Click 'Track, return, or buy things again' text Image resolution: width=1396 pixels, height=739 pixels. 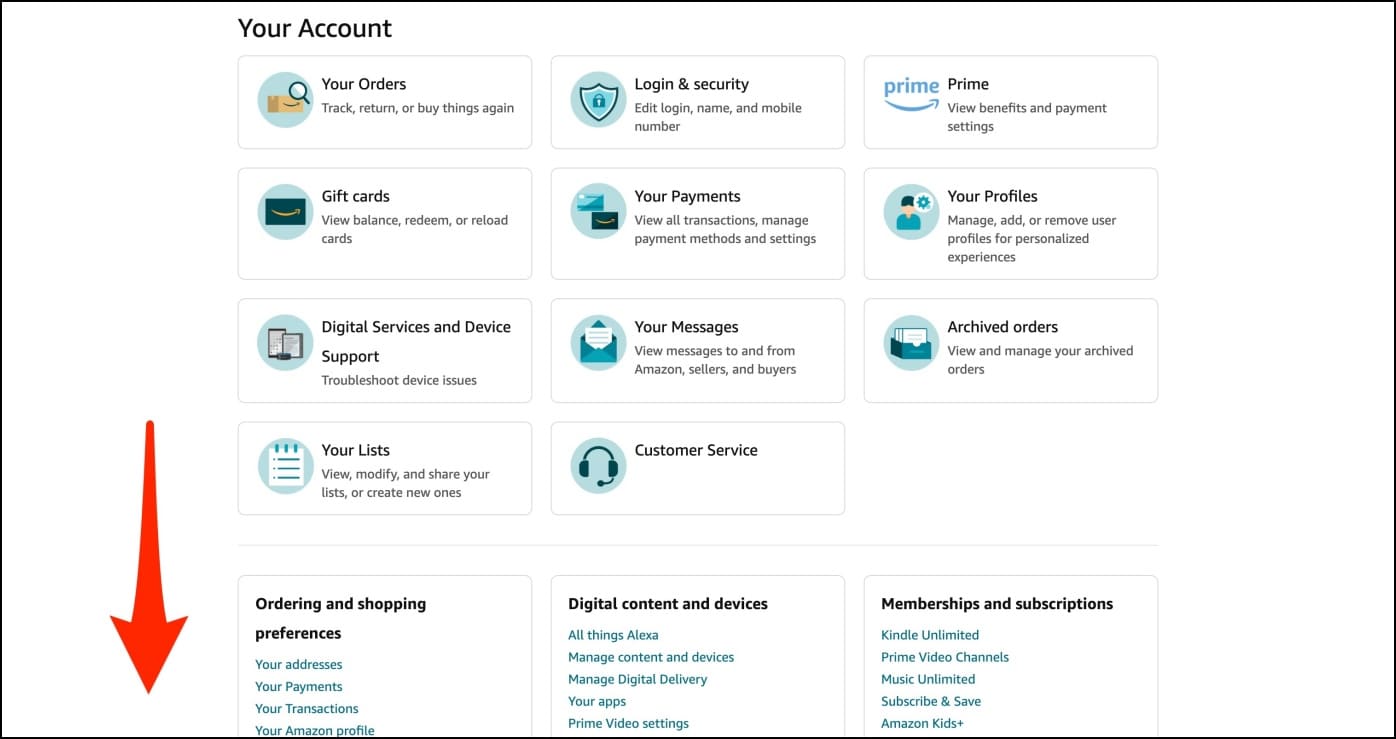(417, 108)
